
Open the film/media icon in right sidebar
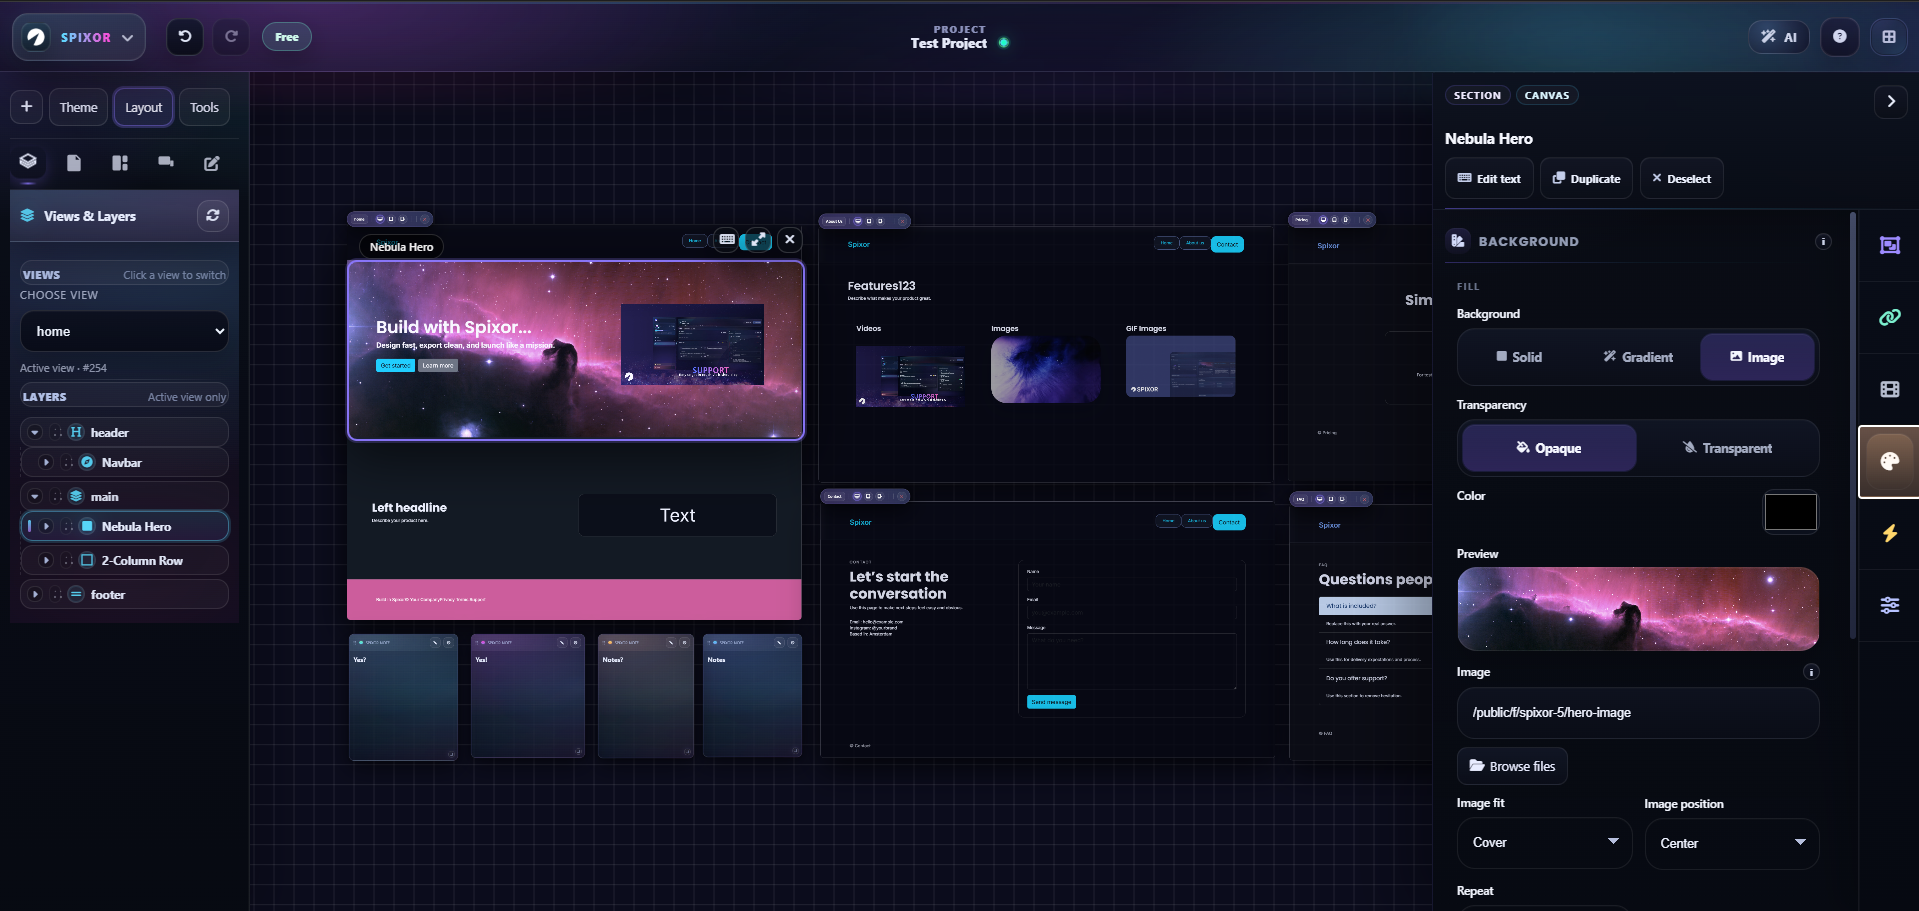pyautogui.click(x=1889, y=389)
